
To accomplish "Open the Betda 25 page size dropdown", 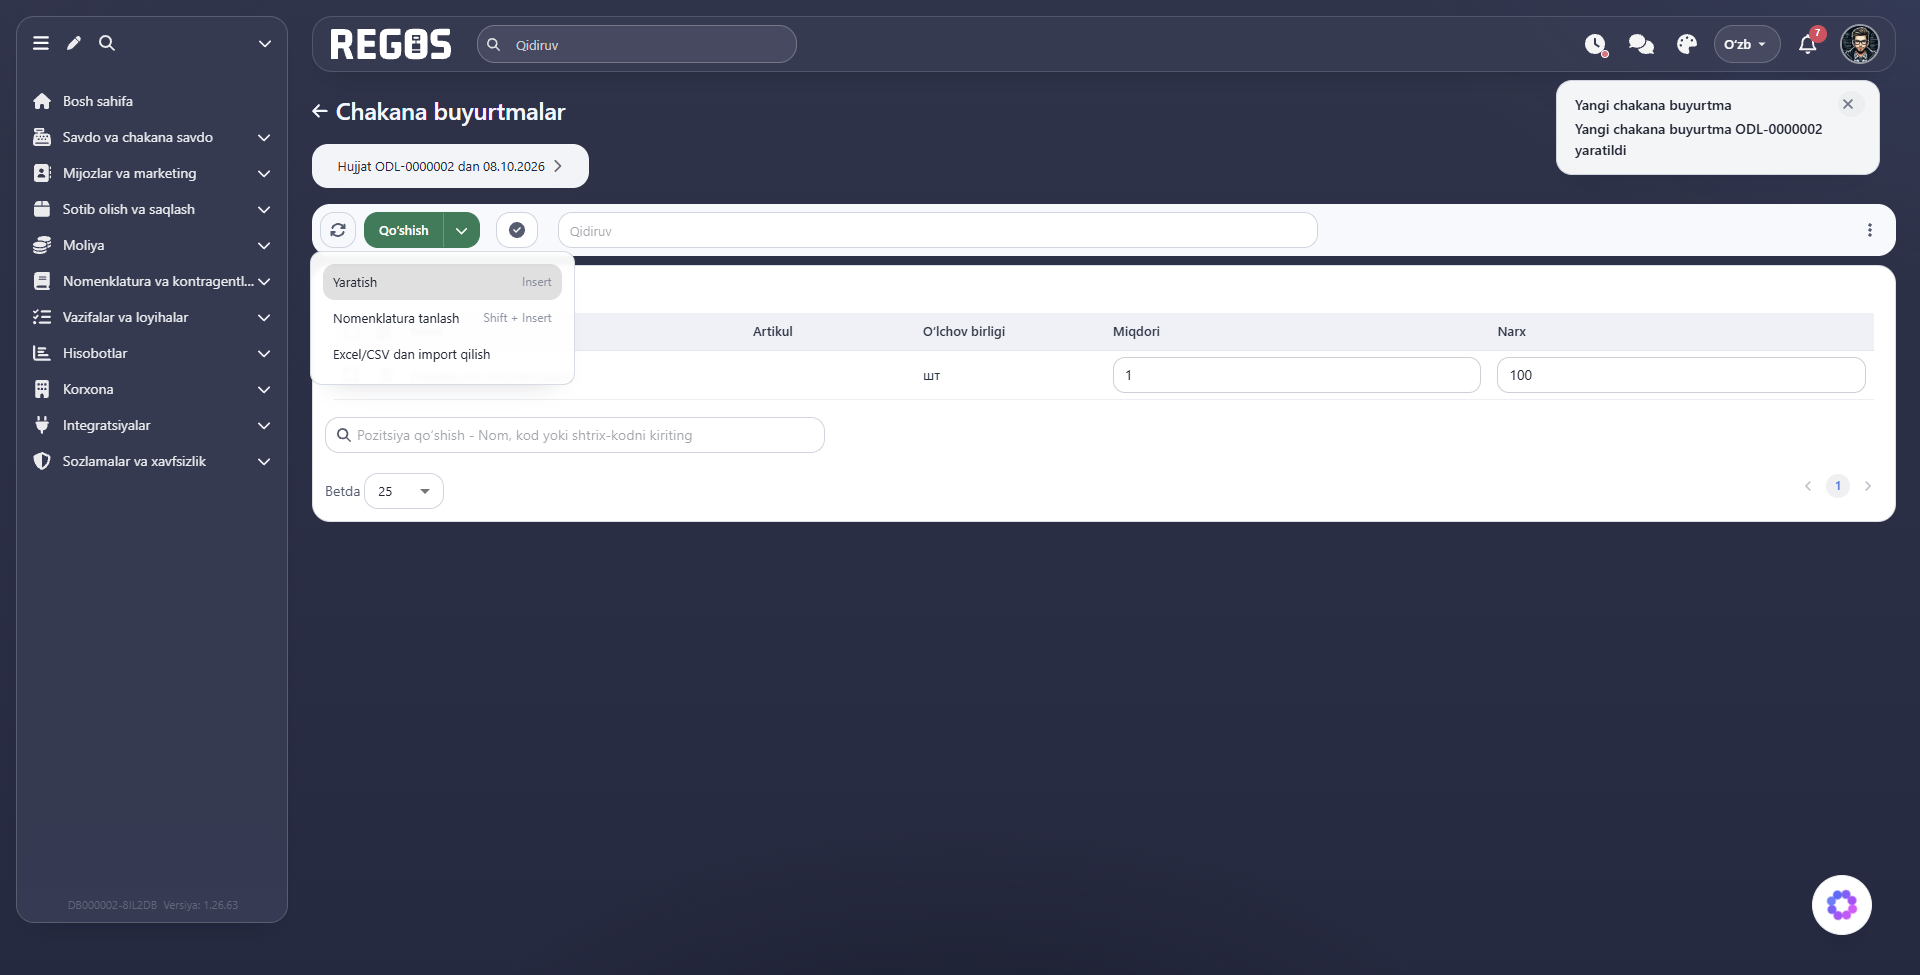I will coord(404,491).
